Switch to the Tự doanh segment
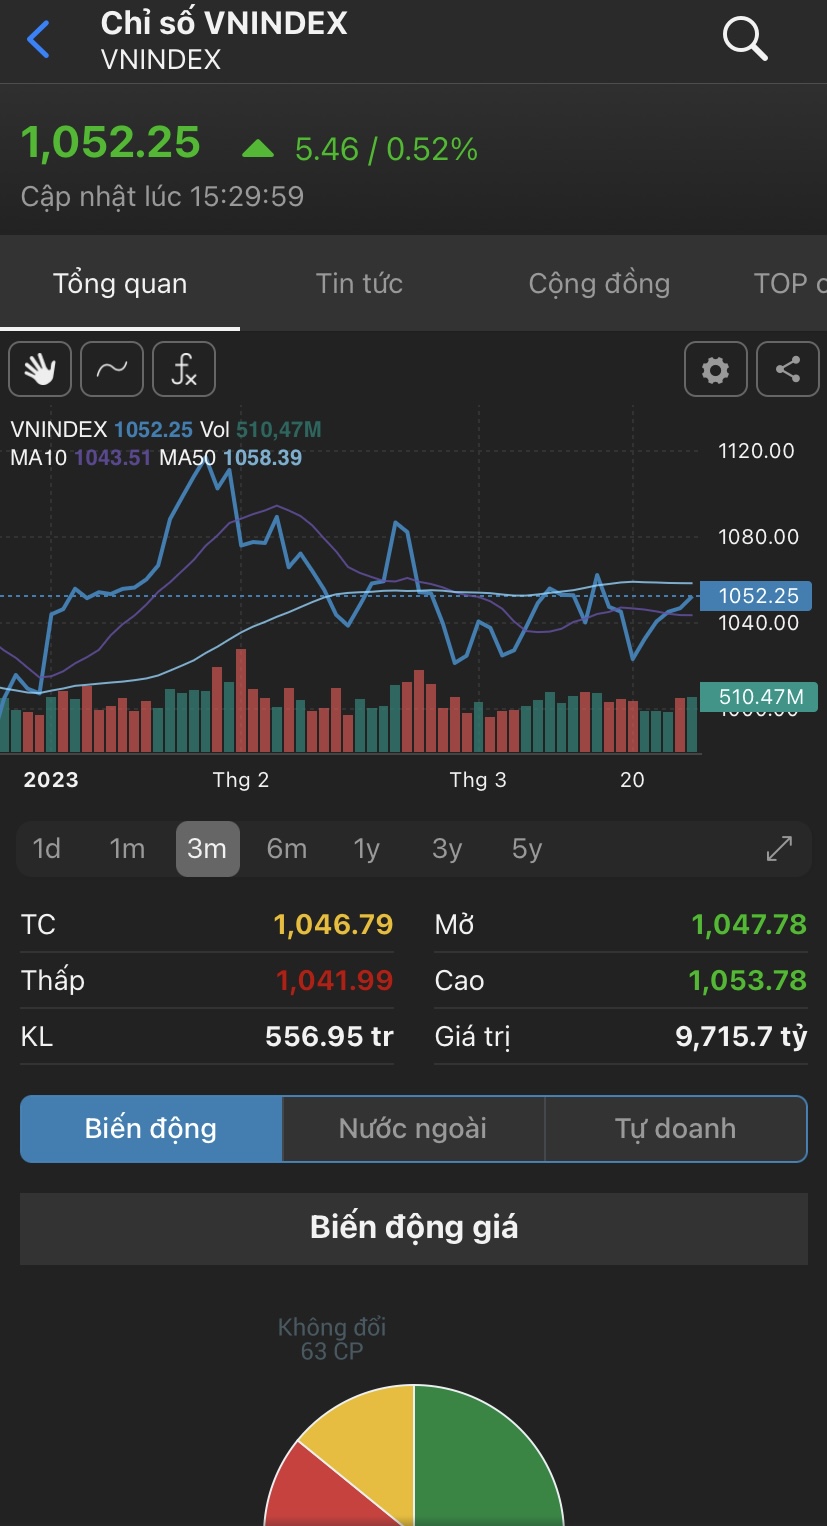This screenshot has width=827, height=1526. pyautogui.click(x=675, y=1129)
